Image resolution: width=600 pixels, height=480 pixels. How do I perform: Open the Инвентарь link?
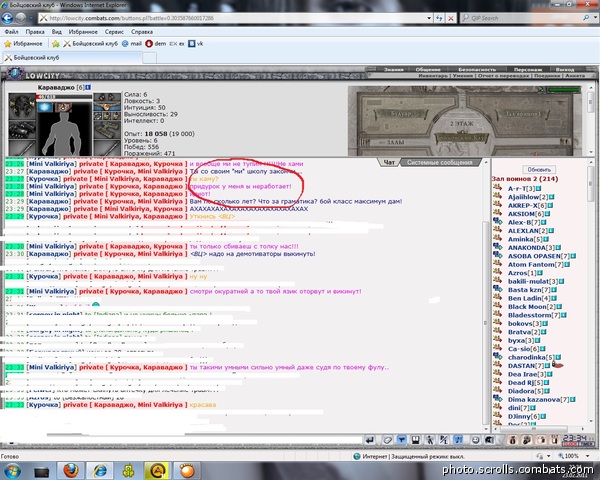coord(432,76)
